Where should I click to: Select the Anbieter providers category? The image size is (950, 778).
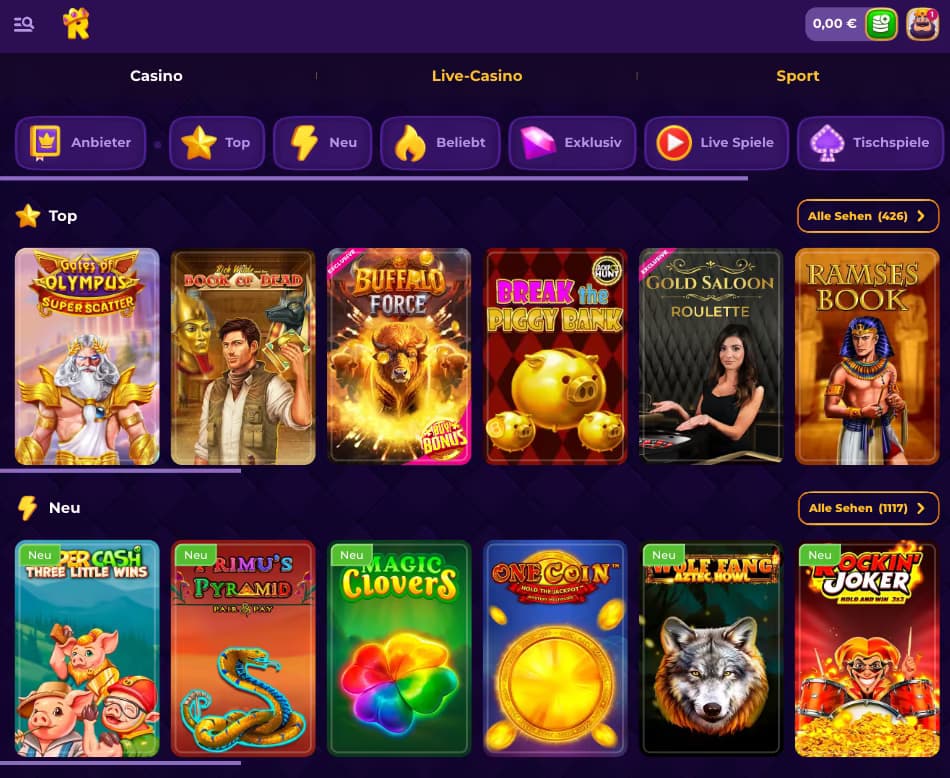pos(81,143)
